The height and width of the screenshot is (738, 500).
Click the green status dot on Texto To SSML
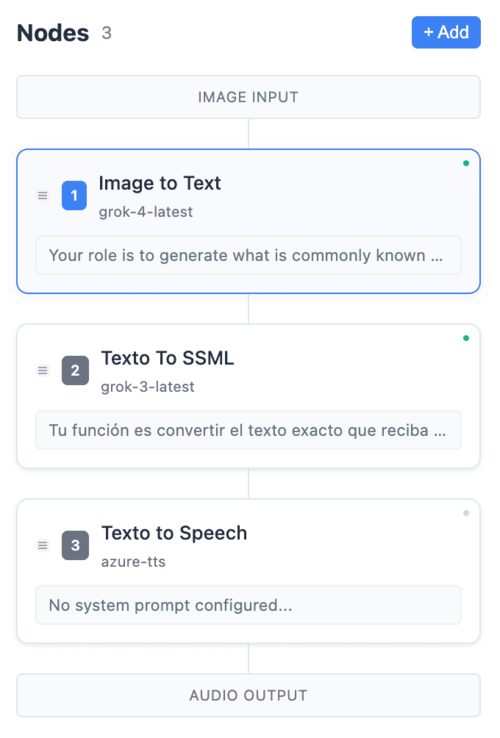(x=466, y=338)
